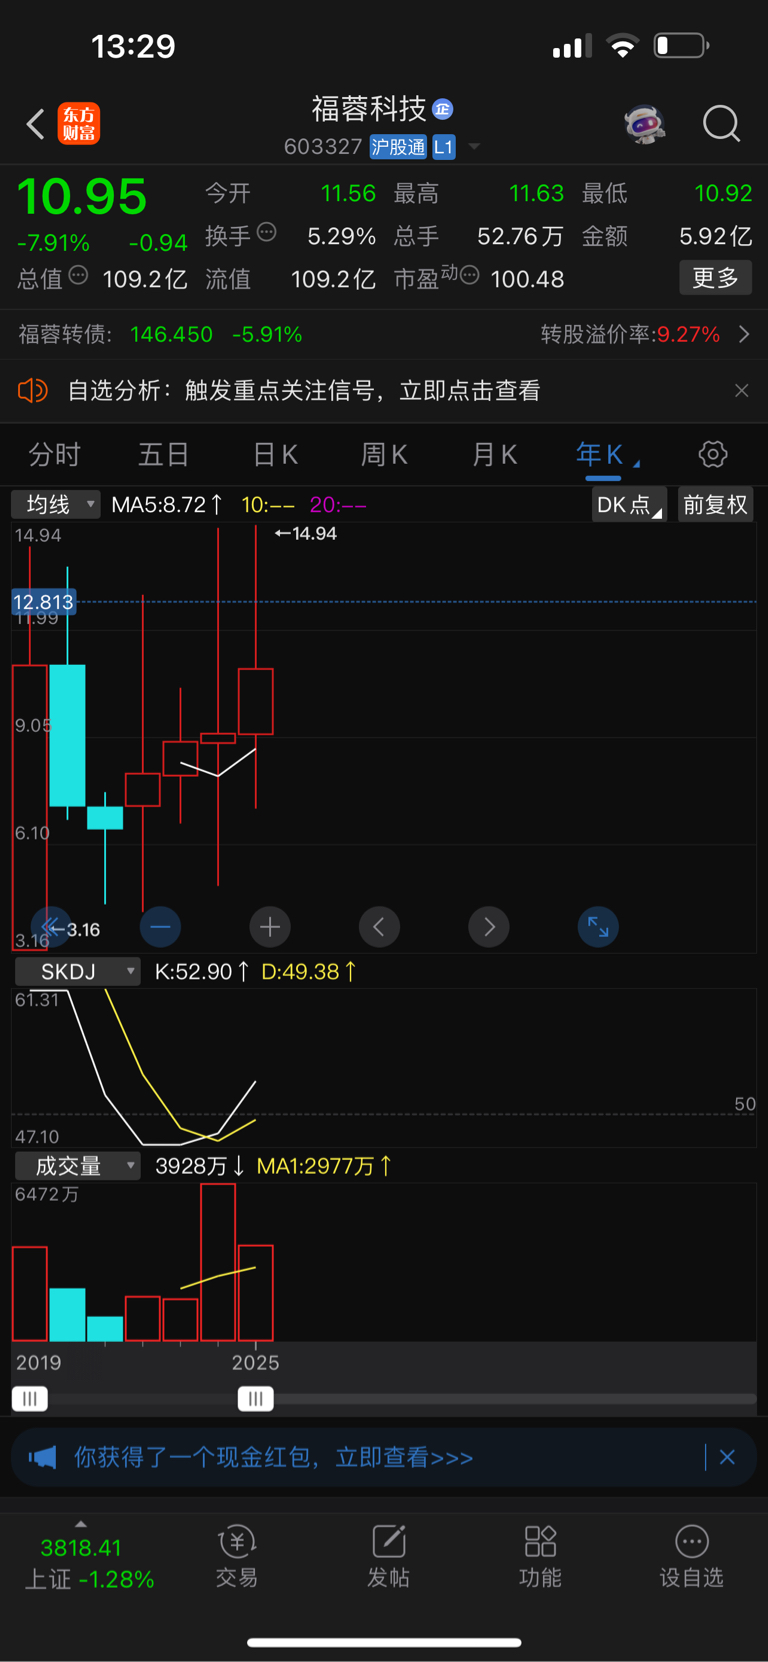
Task: Switch to the 月K tab
Action: (494, 455)
